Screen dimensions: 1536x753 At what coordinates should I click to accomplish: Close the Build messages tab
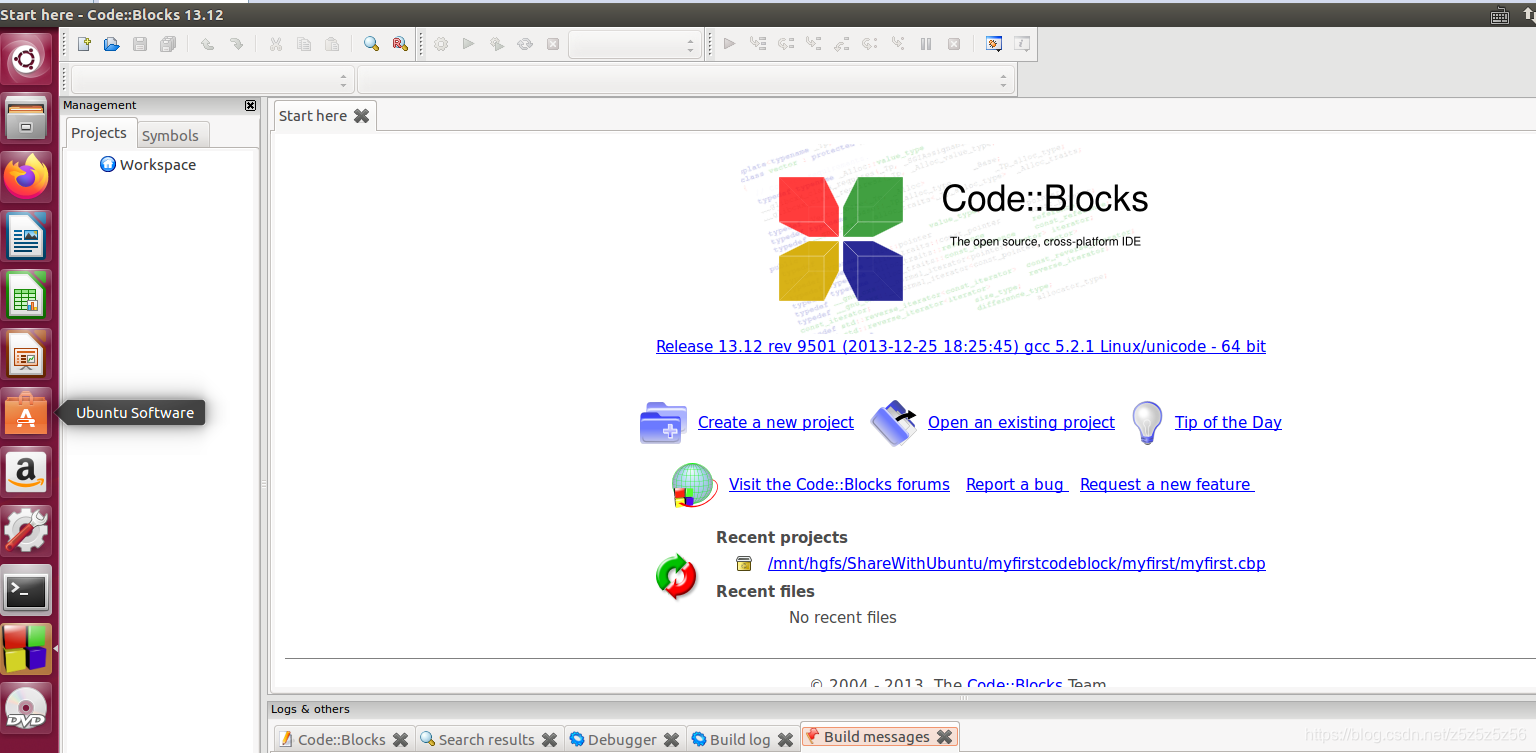[944, 737]
